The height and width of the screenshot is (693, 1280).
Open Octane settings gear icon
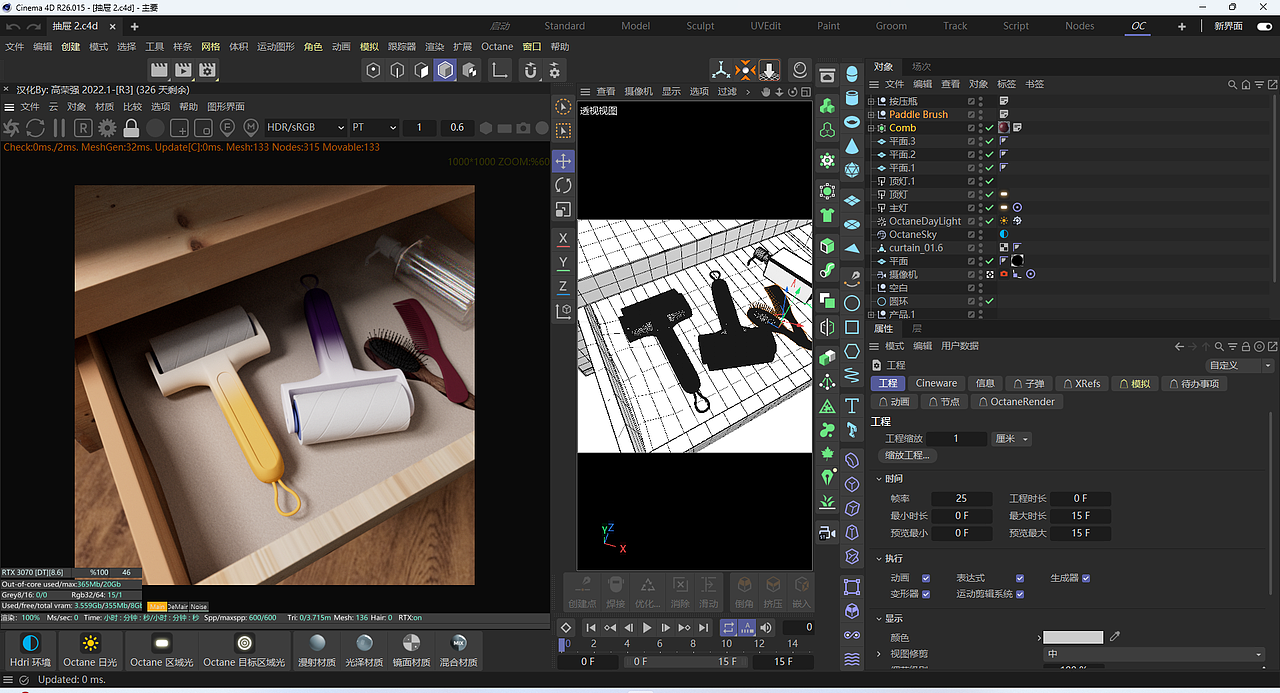[107, 128]
